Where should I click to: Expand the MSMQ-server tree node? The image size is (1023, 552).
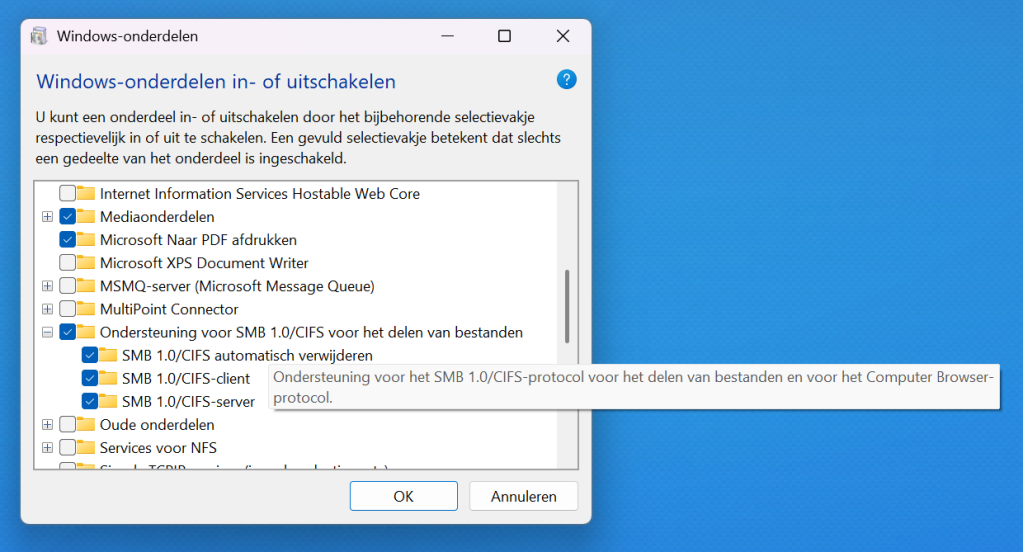click(x=47, y=286)
